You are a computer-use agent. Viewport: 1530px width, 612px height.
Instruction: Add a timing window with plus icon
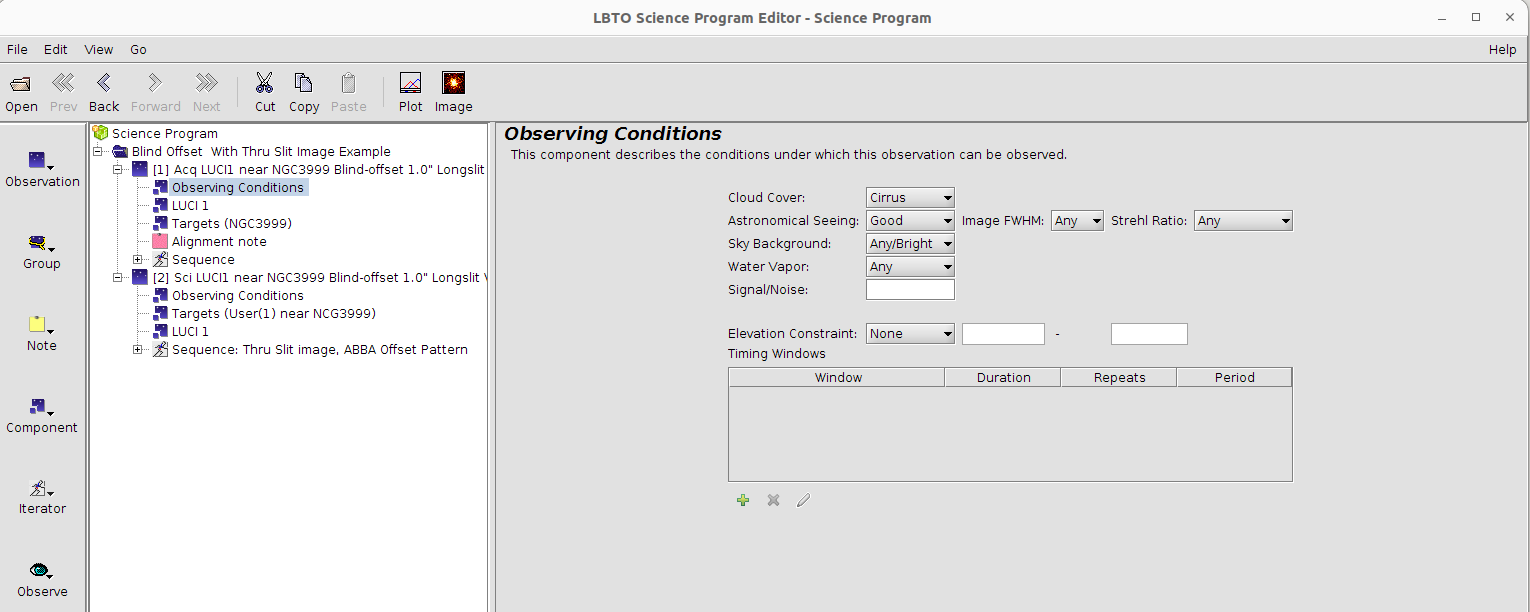pos(743,500)
